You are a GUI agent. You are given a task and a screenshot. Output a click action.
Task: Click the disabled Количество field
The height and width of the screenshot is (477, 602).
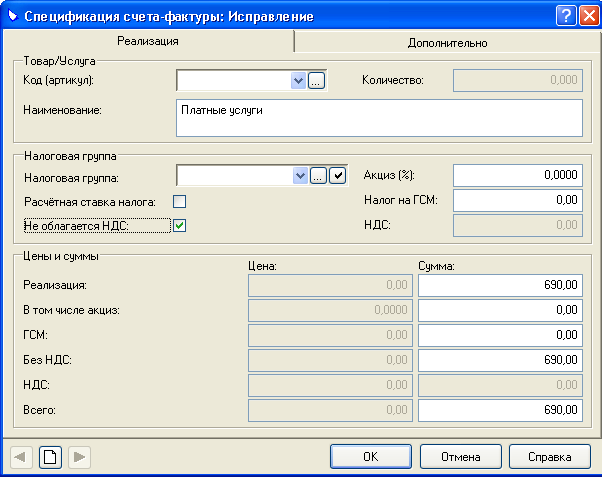tap(518, 80)
